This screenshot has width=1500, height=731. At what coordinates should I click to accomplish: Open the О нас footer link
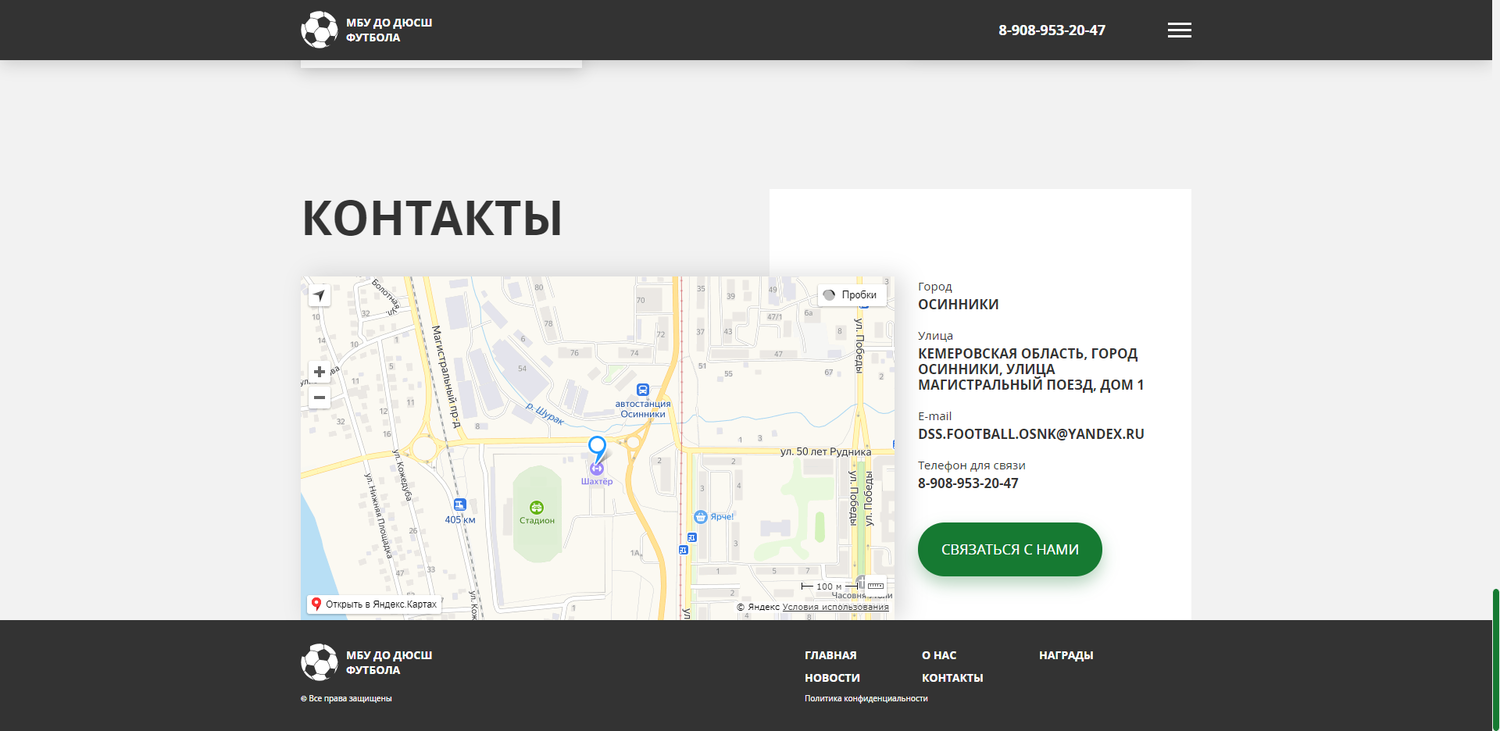pyautogui.click(x=939, y=655)
